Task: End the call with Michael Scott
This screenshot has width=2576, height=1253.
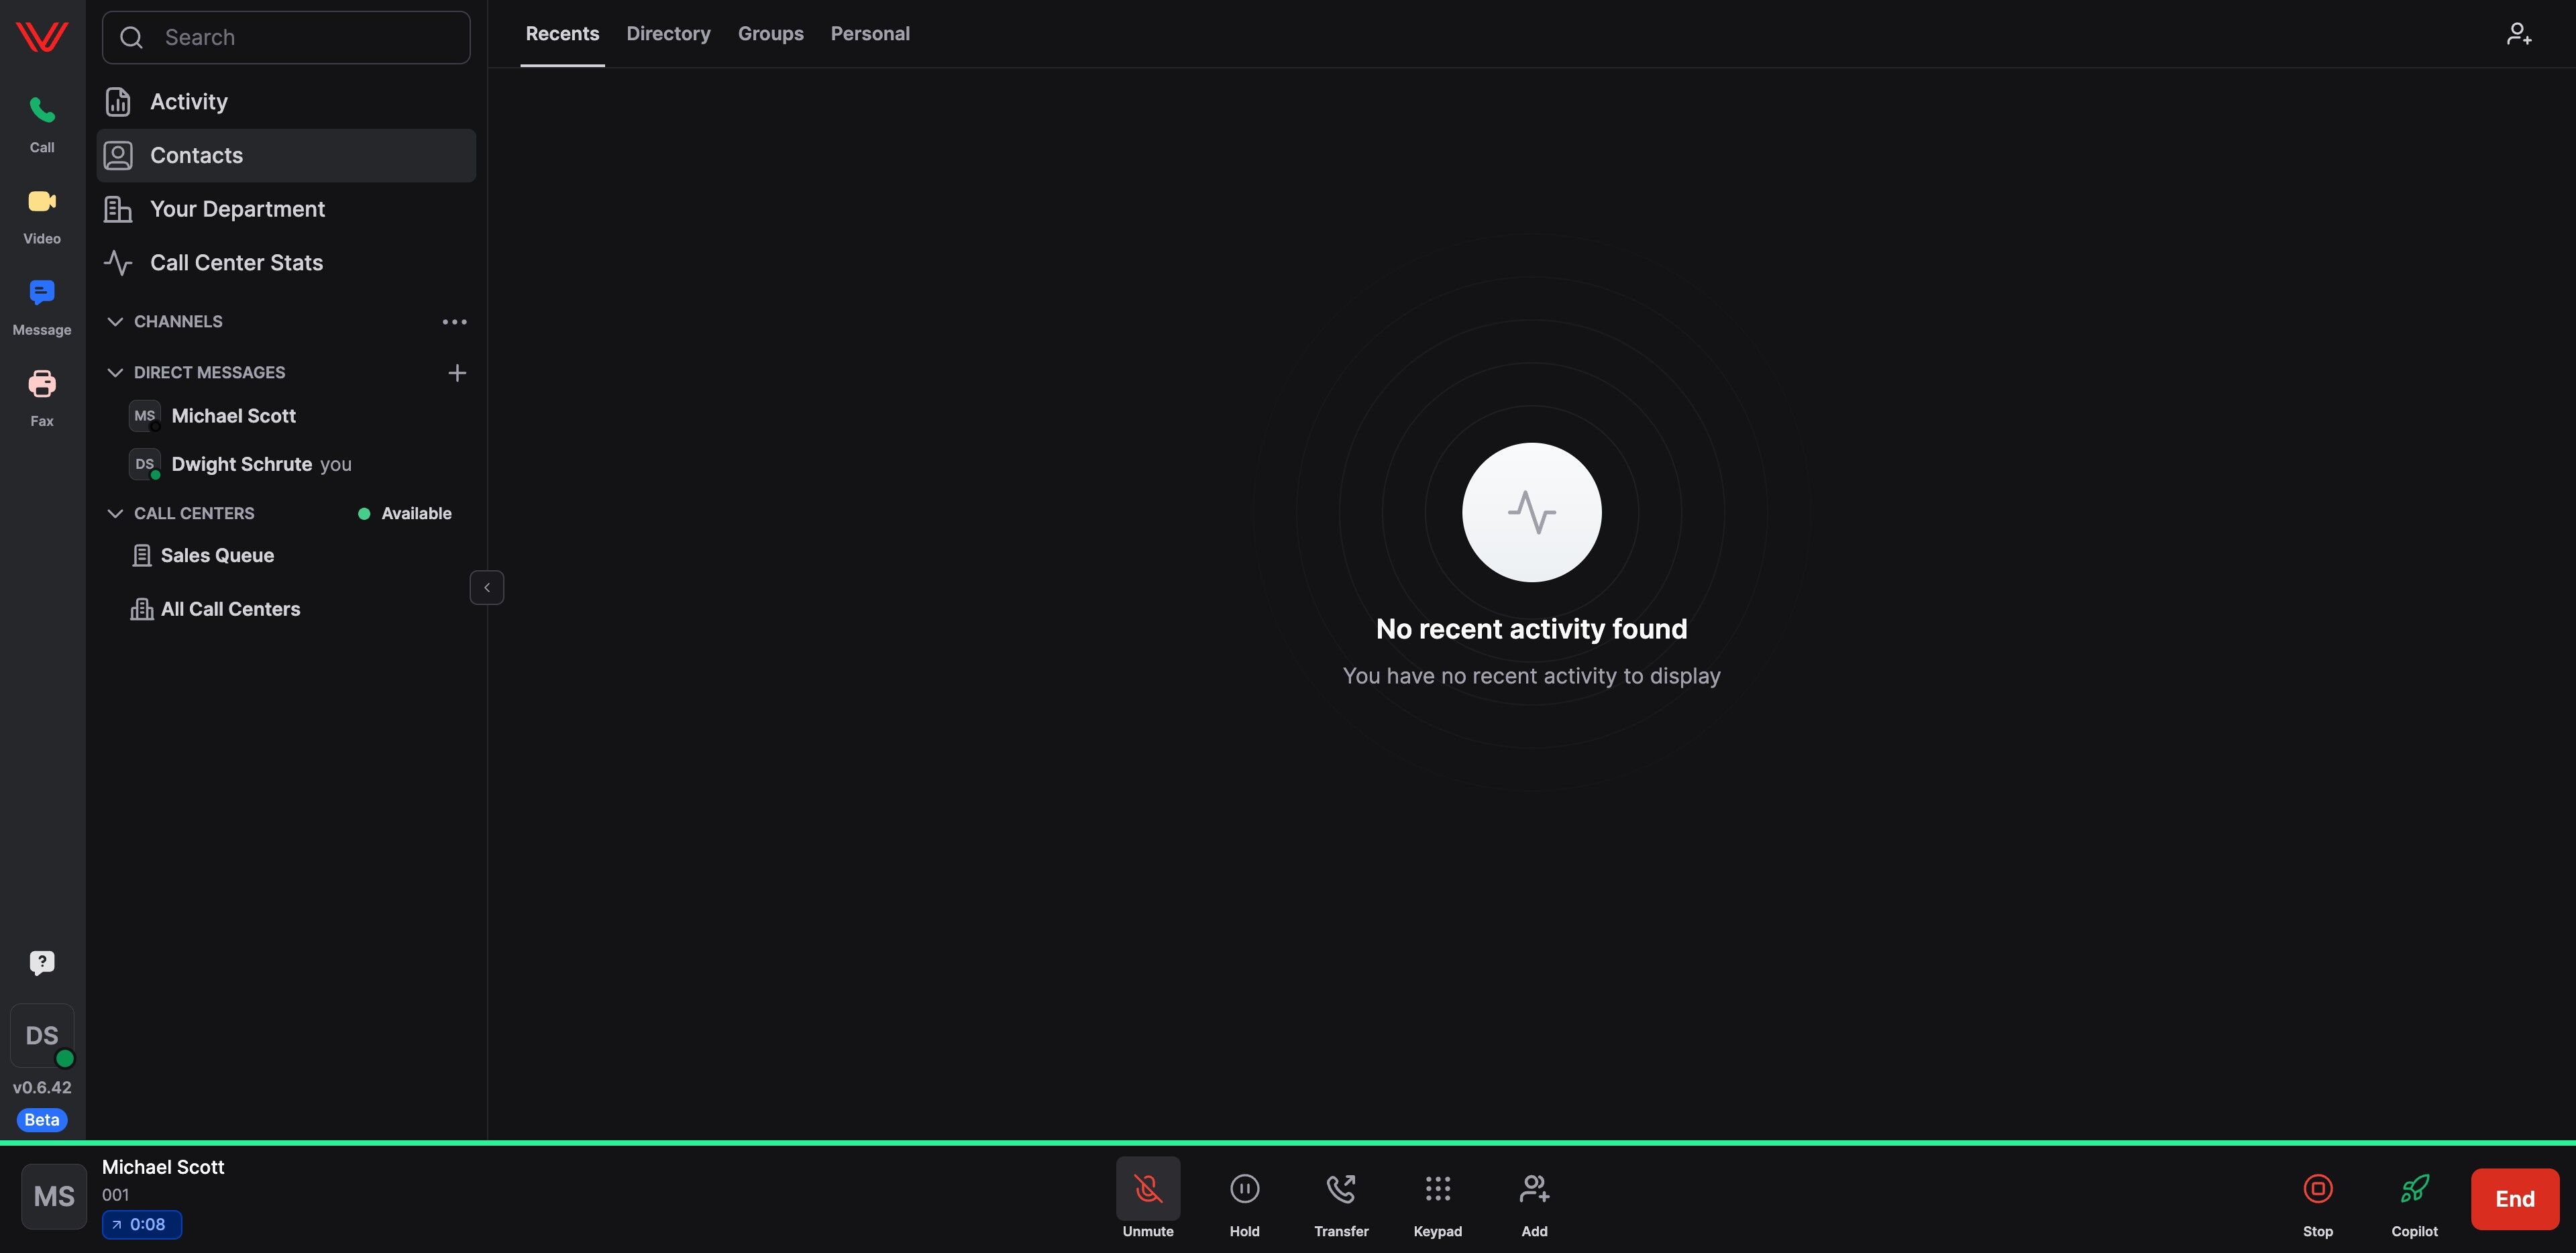Action: click(2514, 1199)
